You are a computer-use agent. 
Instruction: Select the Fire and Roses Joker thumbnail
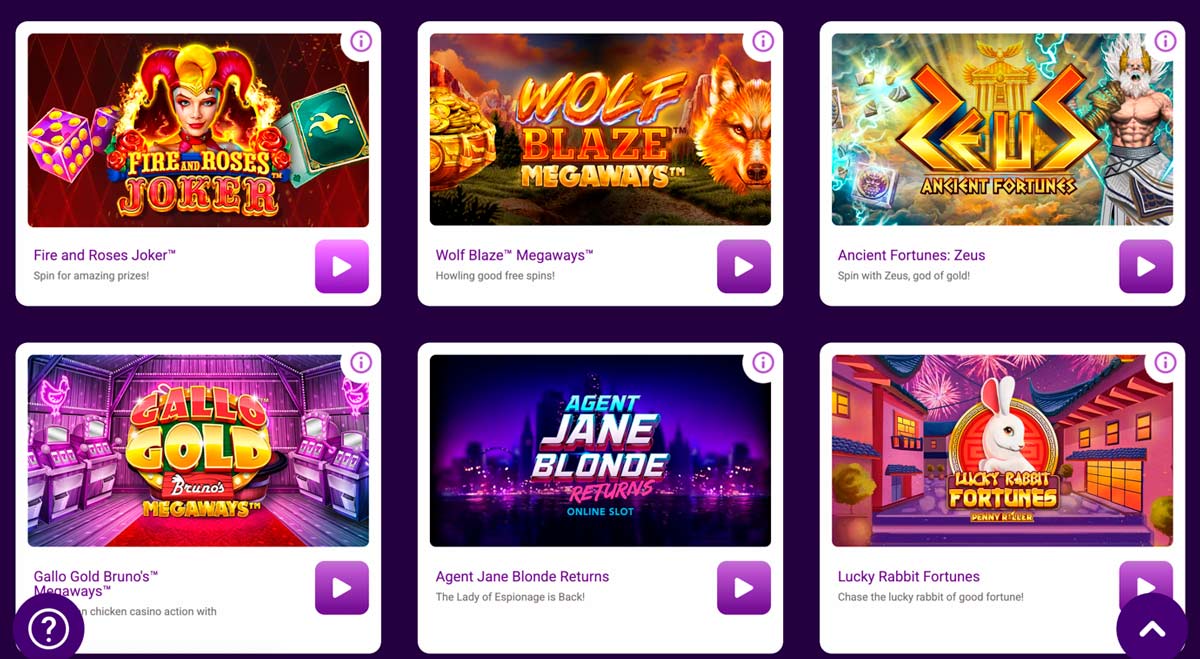198,130
